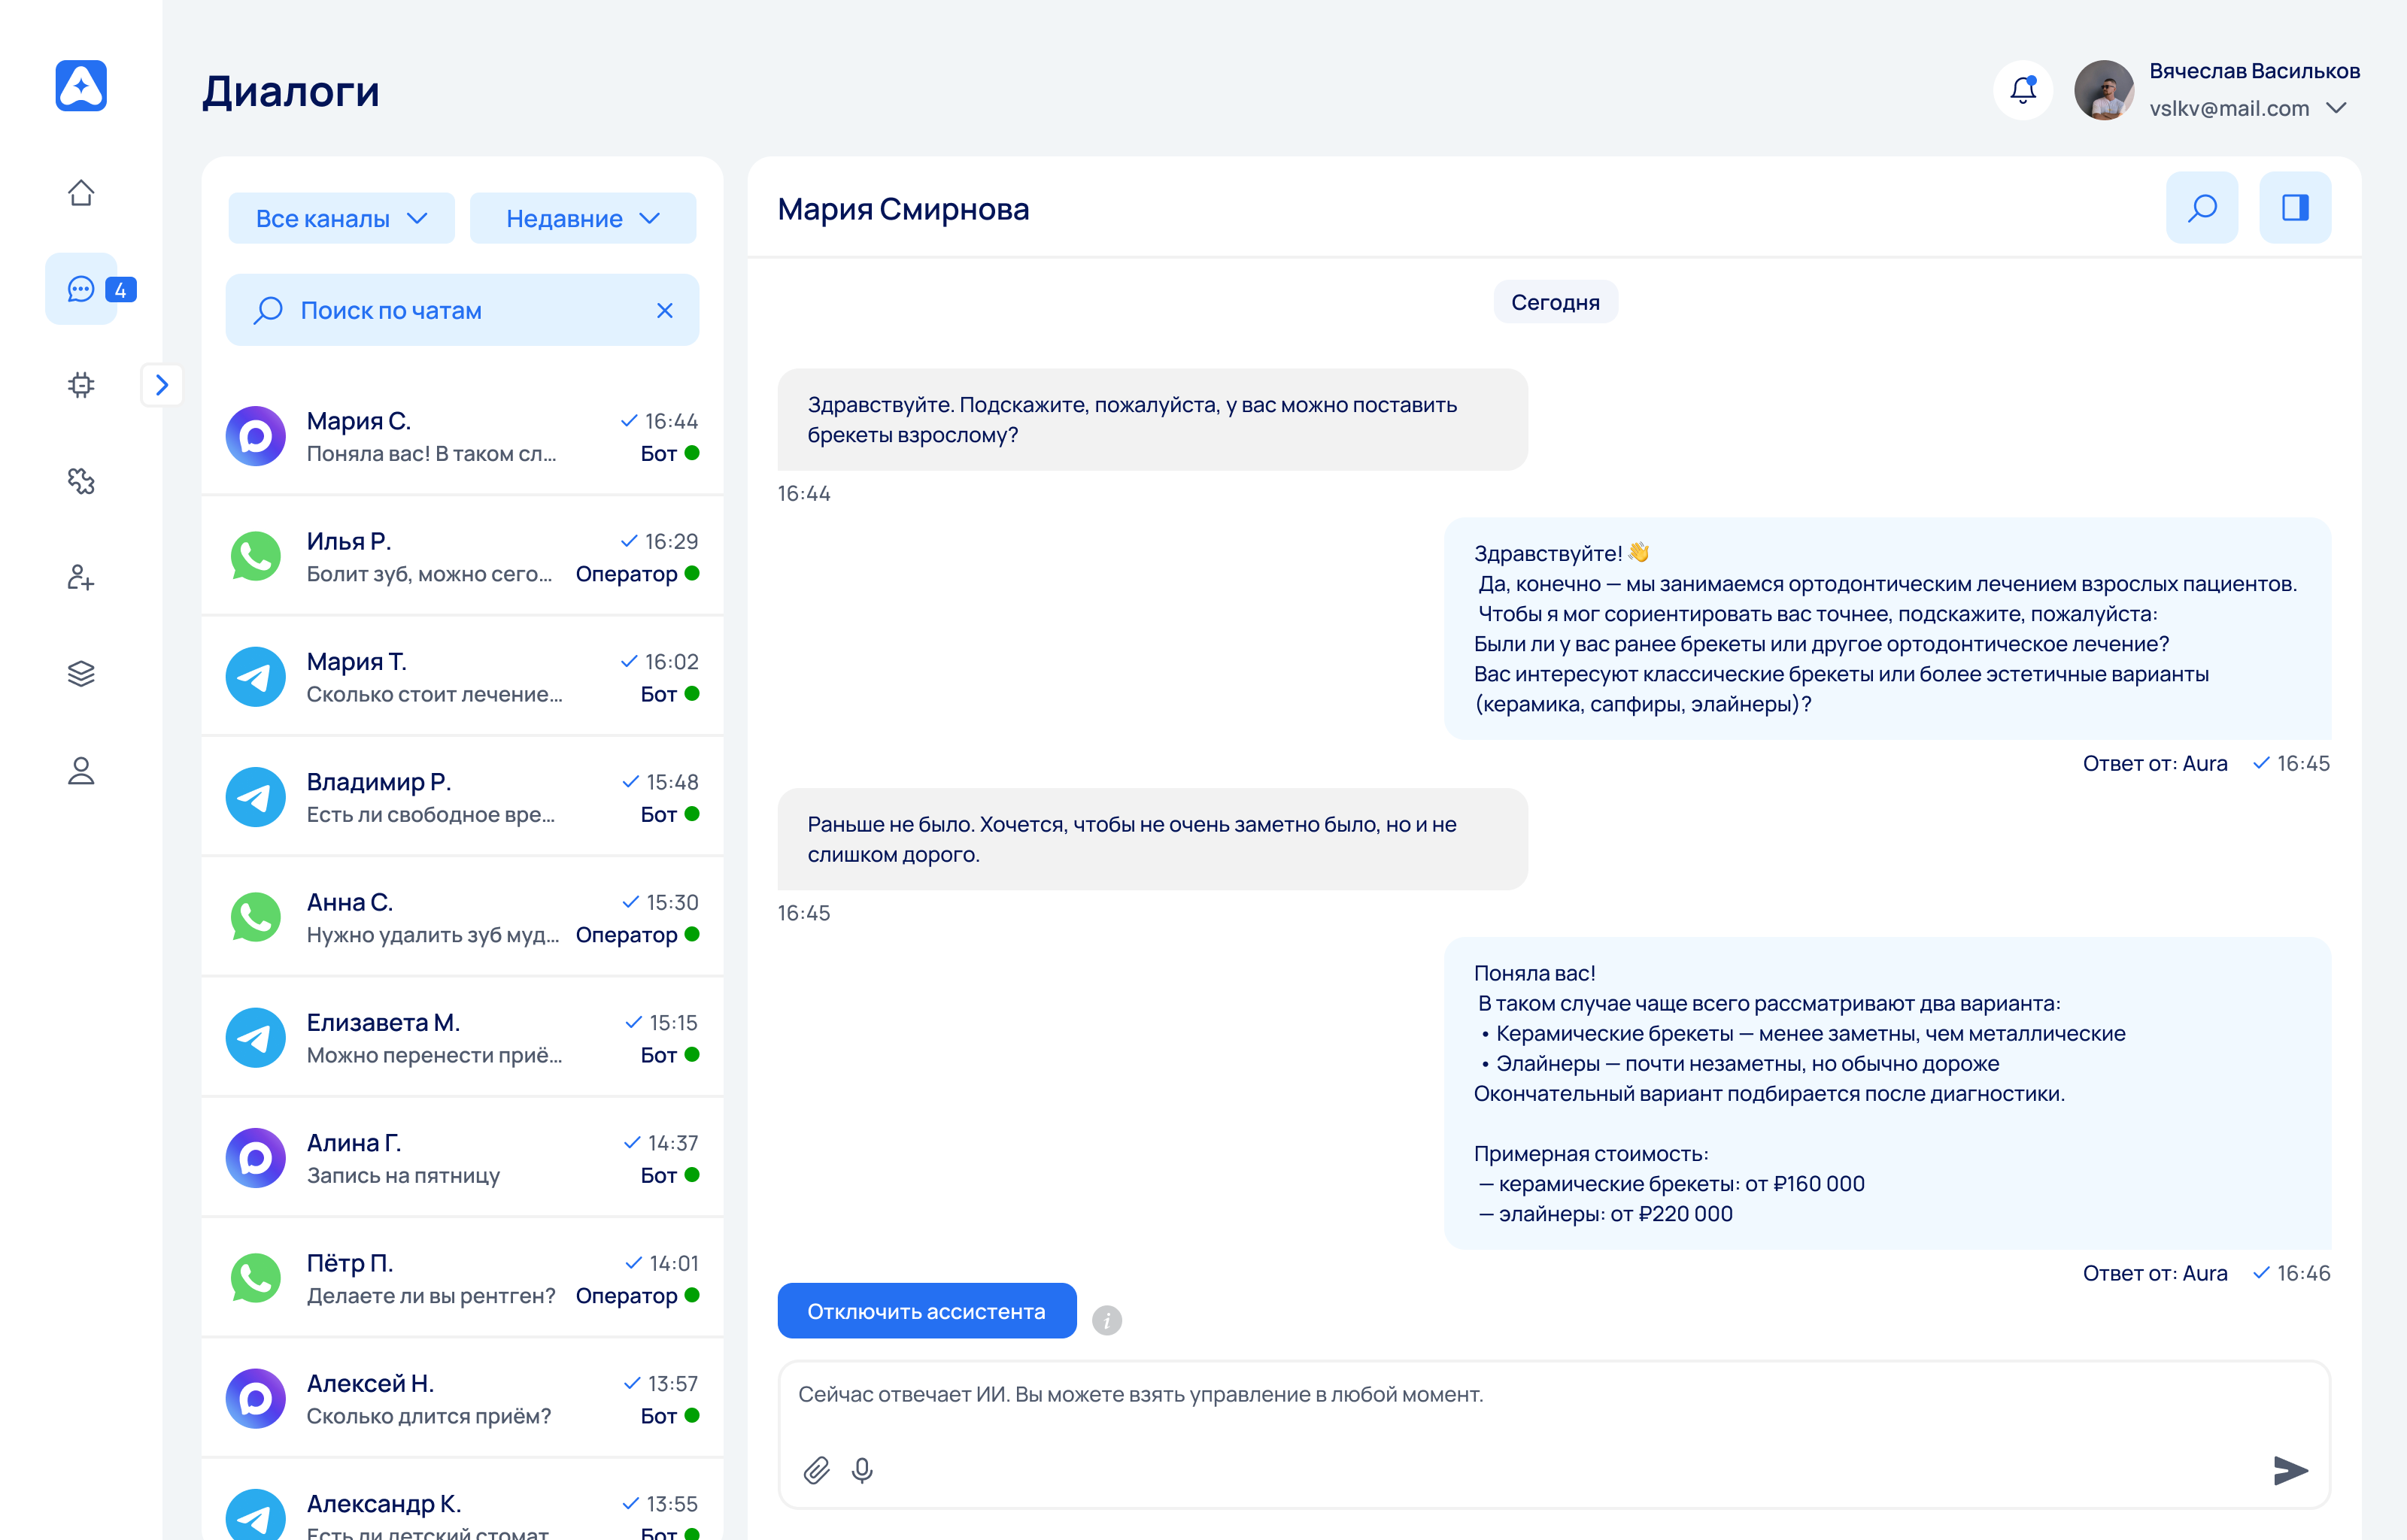Click the paperclip attach file icon
The image size is (2407, 1540).
point(816,1470)
